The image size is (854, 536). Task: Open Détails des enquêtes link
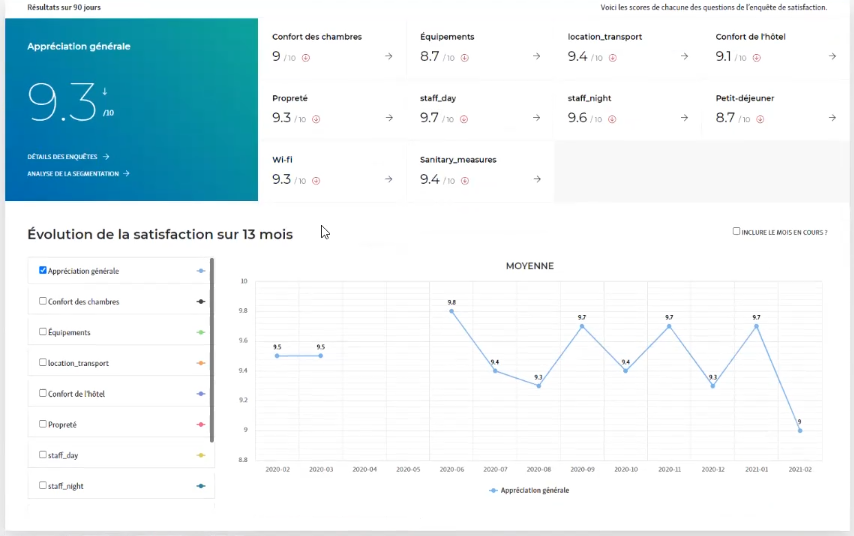click(68, 157)
